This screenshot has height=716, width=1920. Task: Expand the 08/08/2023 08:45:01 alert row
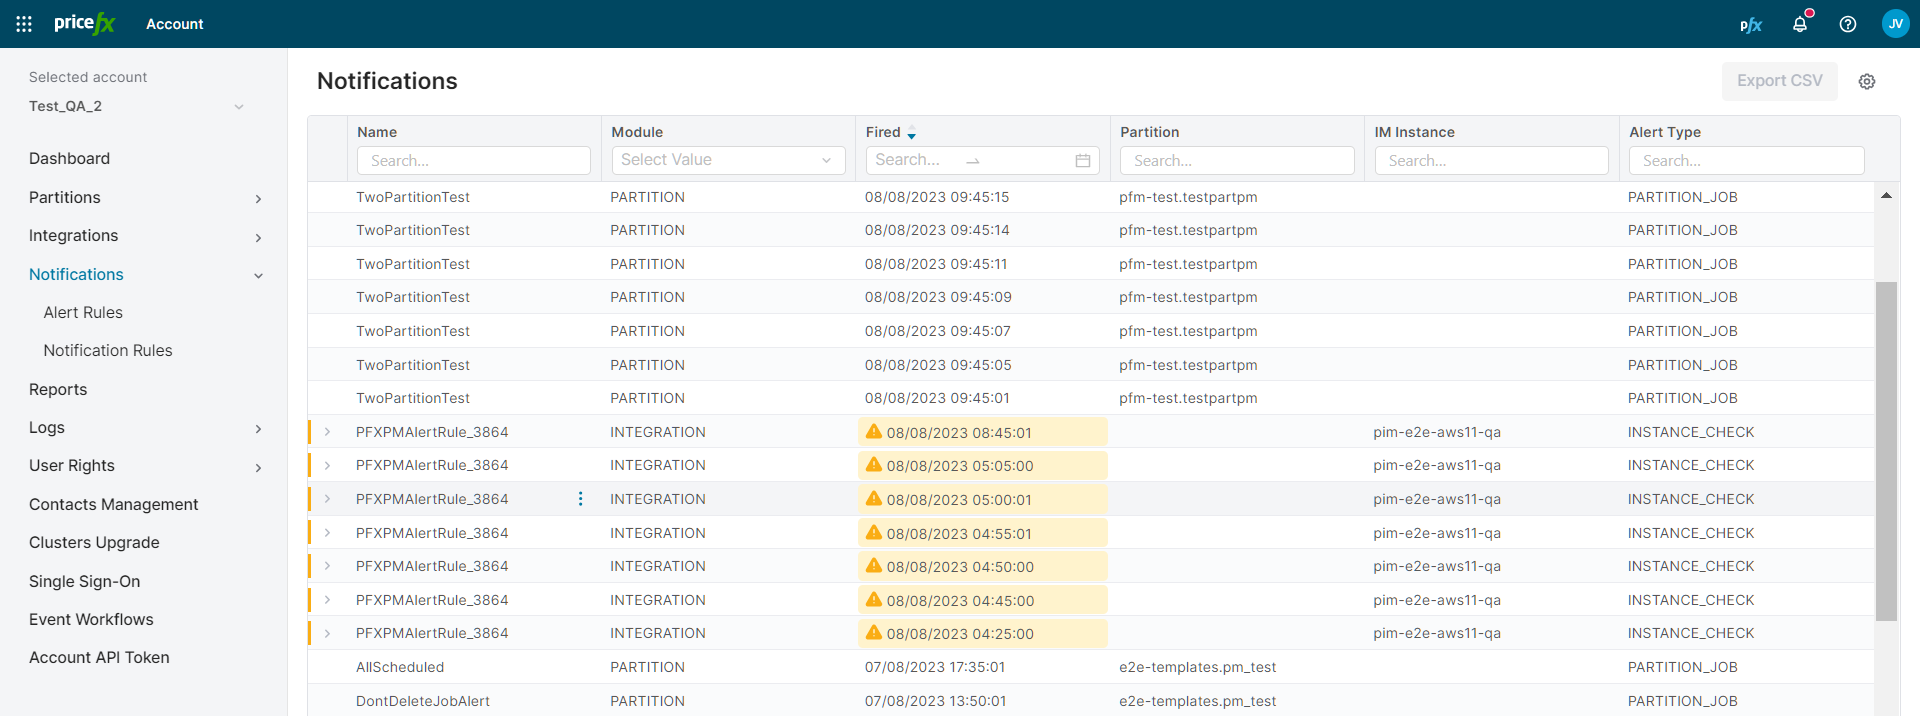pos(327,432)
